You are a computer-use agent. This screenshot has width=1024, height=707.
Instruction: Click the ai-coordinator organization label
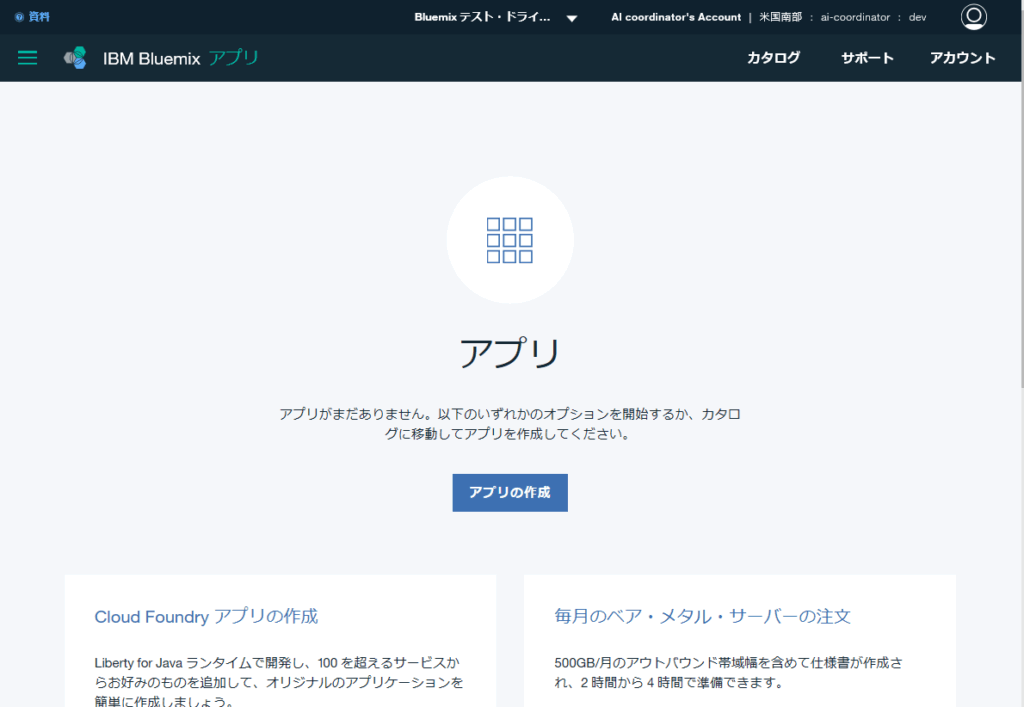855,18
